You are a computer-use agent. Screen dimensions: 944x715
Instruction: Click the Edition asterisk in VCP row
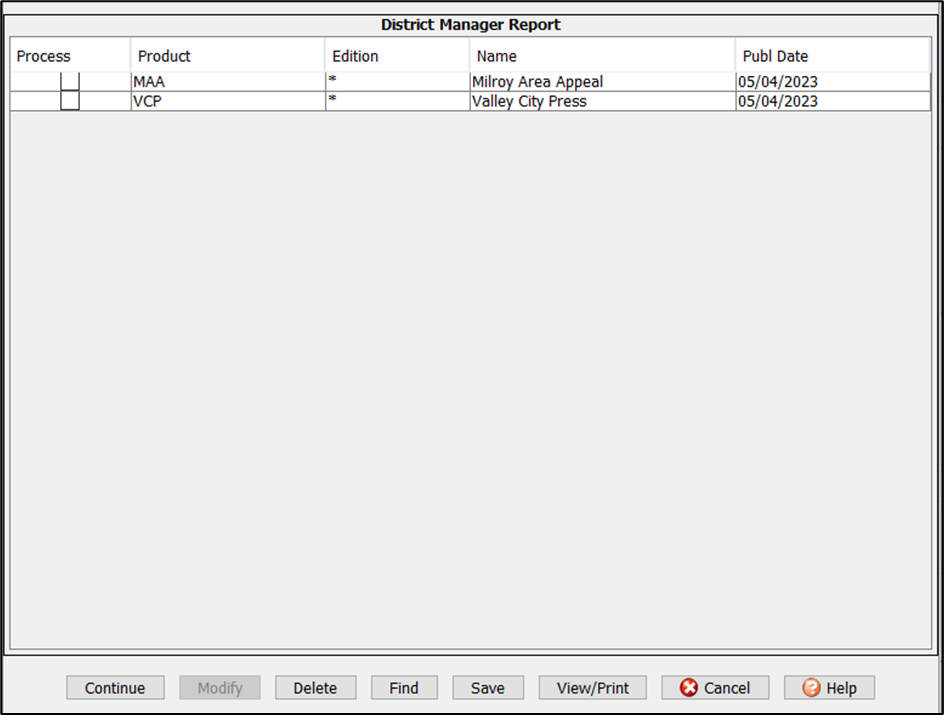tap(332, 100)
